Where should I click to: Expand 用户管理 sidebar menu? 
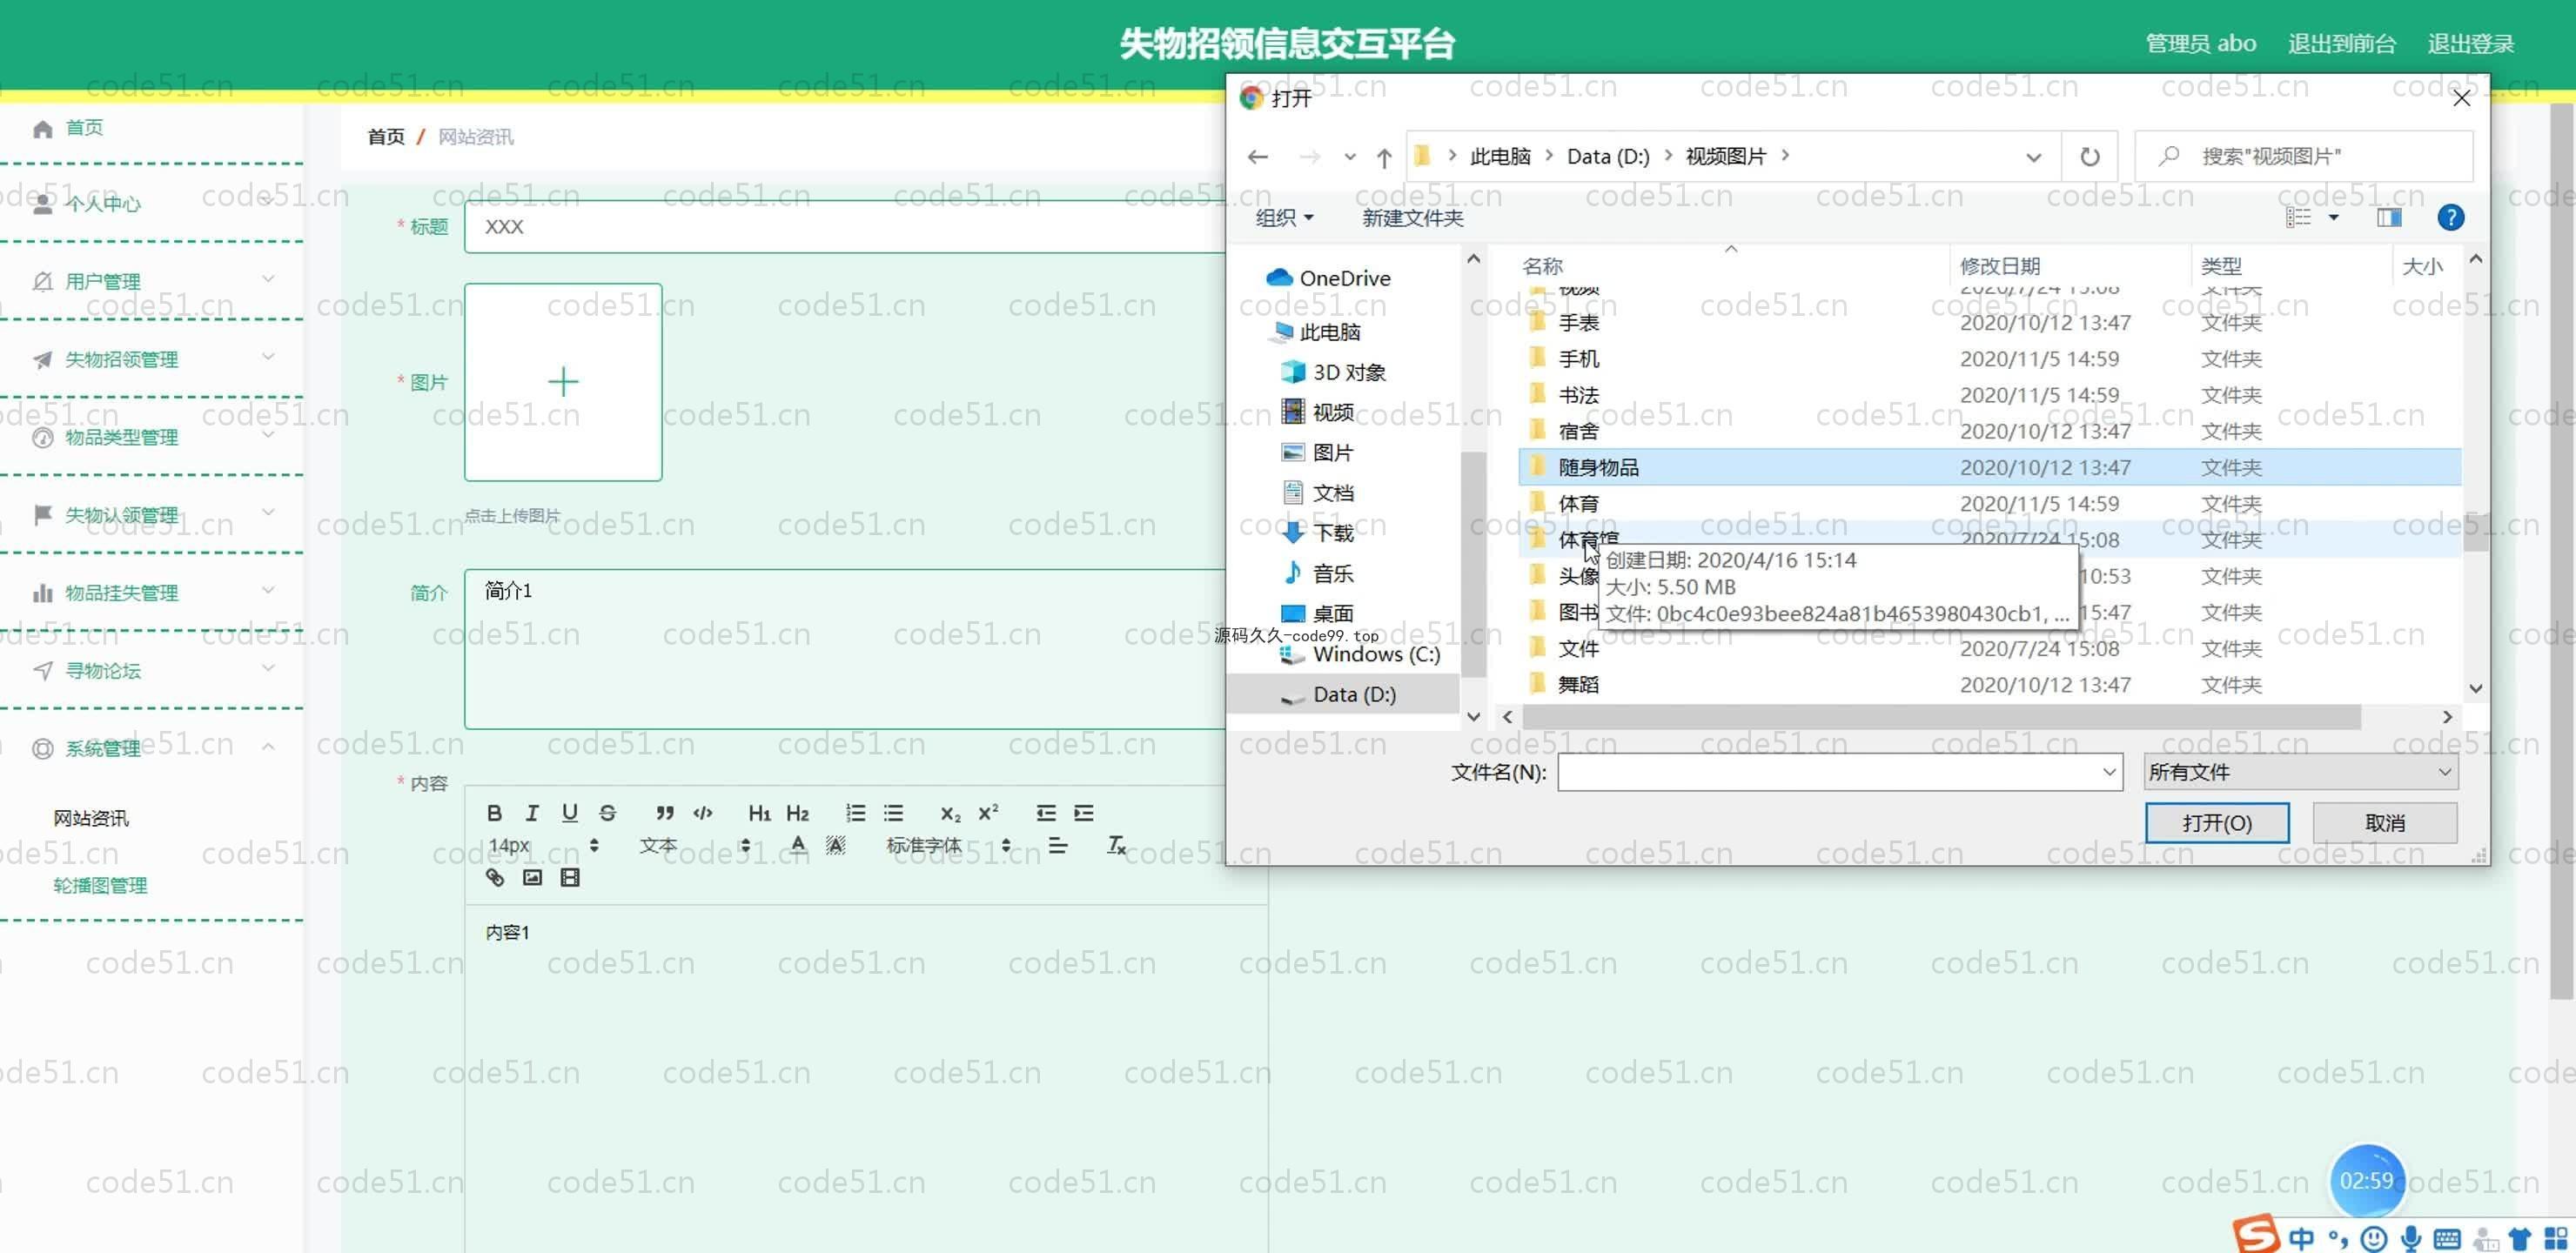coord(152,281)
